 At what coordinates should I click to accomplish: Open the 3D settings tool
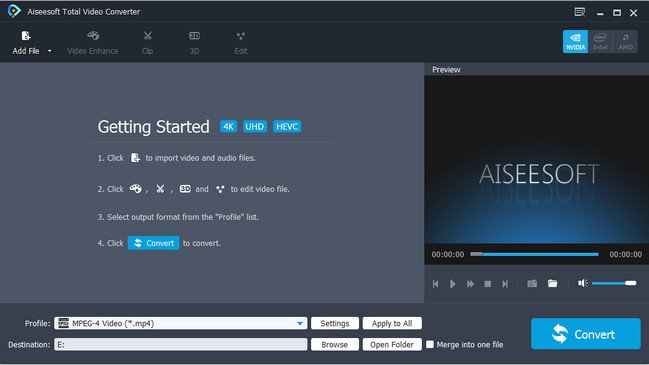194,43
